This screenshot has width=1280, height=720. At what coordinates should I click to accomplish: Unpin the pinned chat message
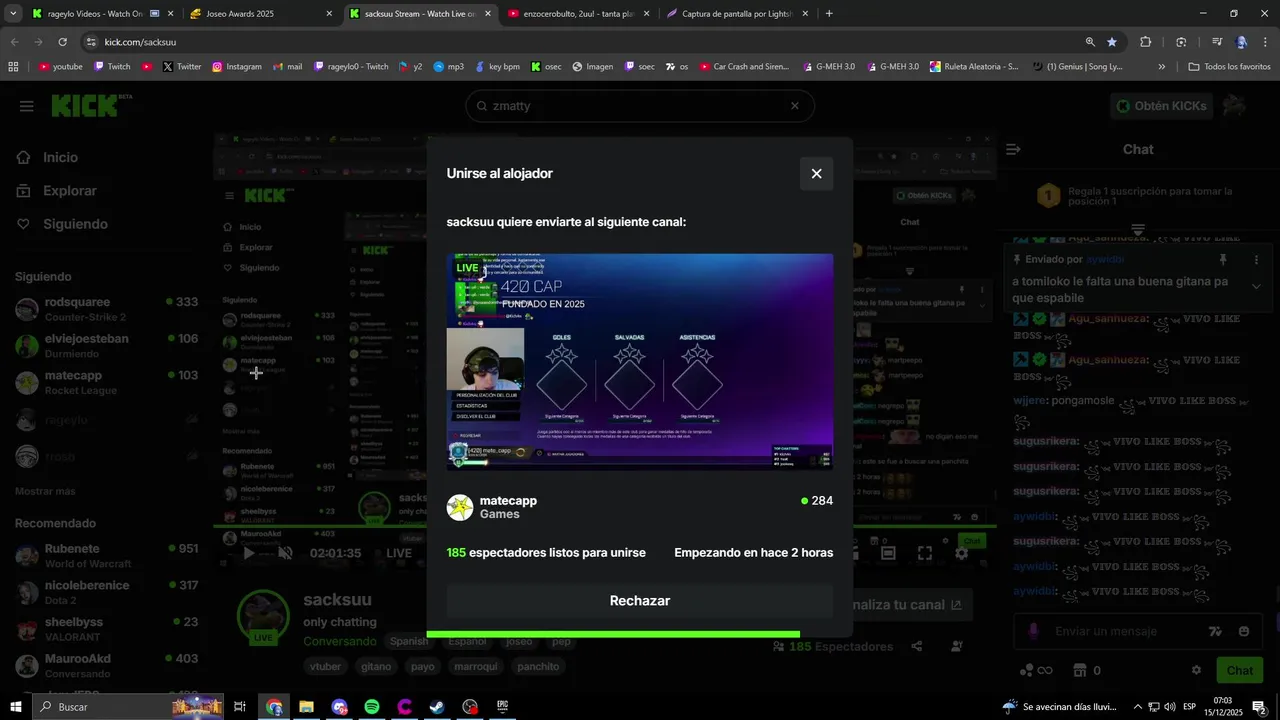1222,259
